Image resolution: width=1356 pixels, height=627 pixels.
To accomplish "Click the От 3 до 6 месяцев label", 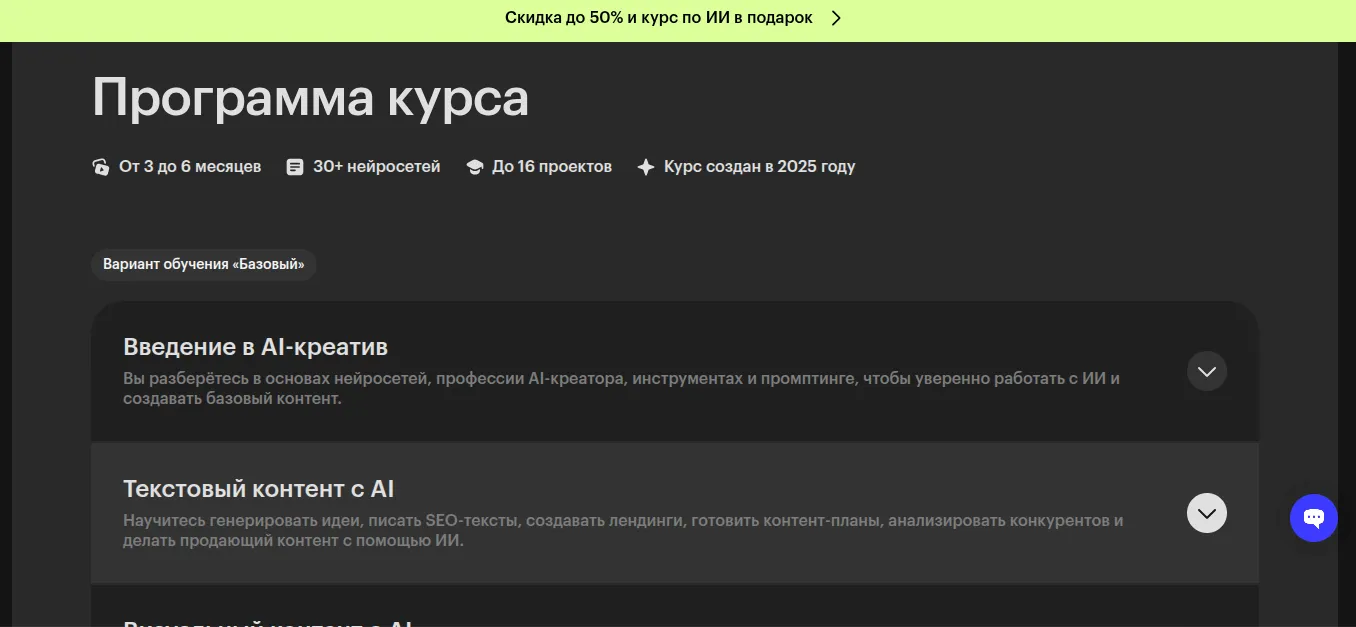I will pos(190,167).
